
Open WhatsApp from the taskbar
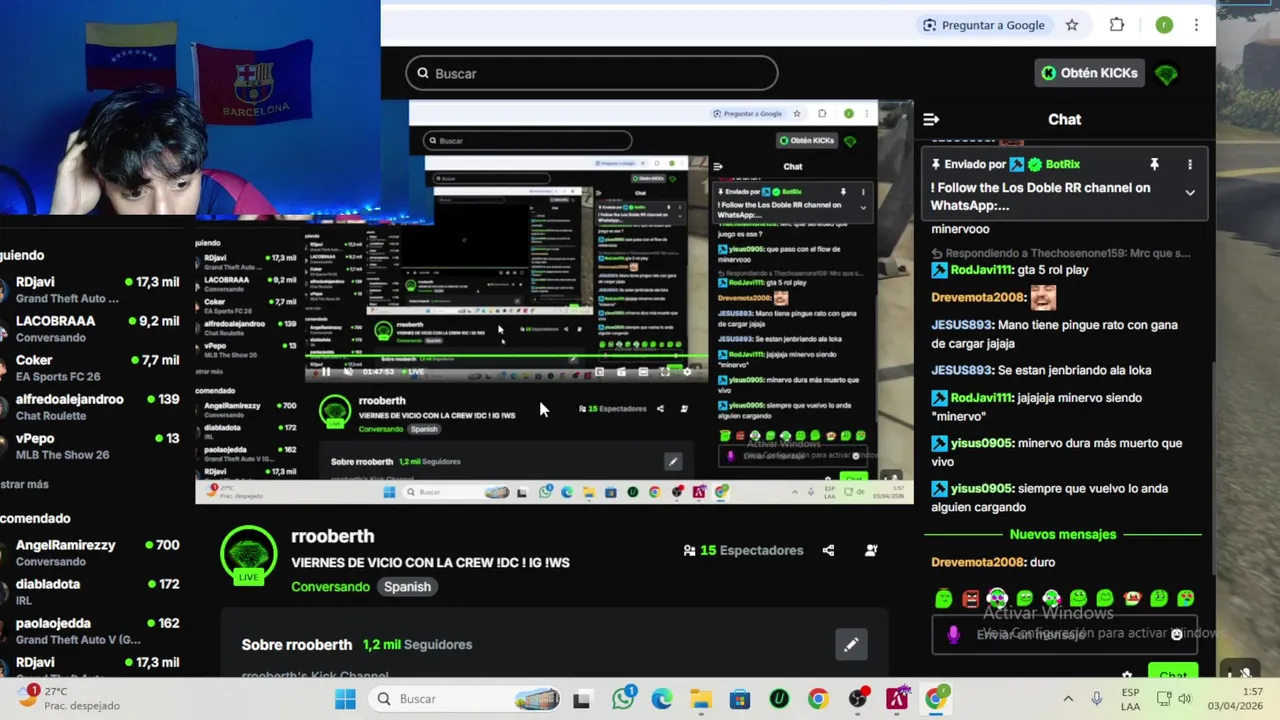(x=623, y=699)
